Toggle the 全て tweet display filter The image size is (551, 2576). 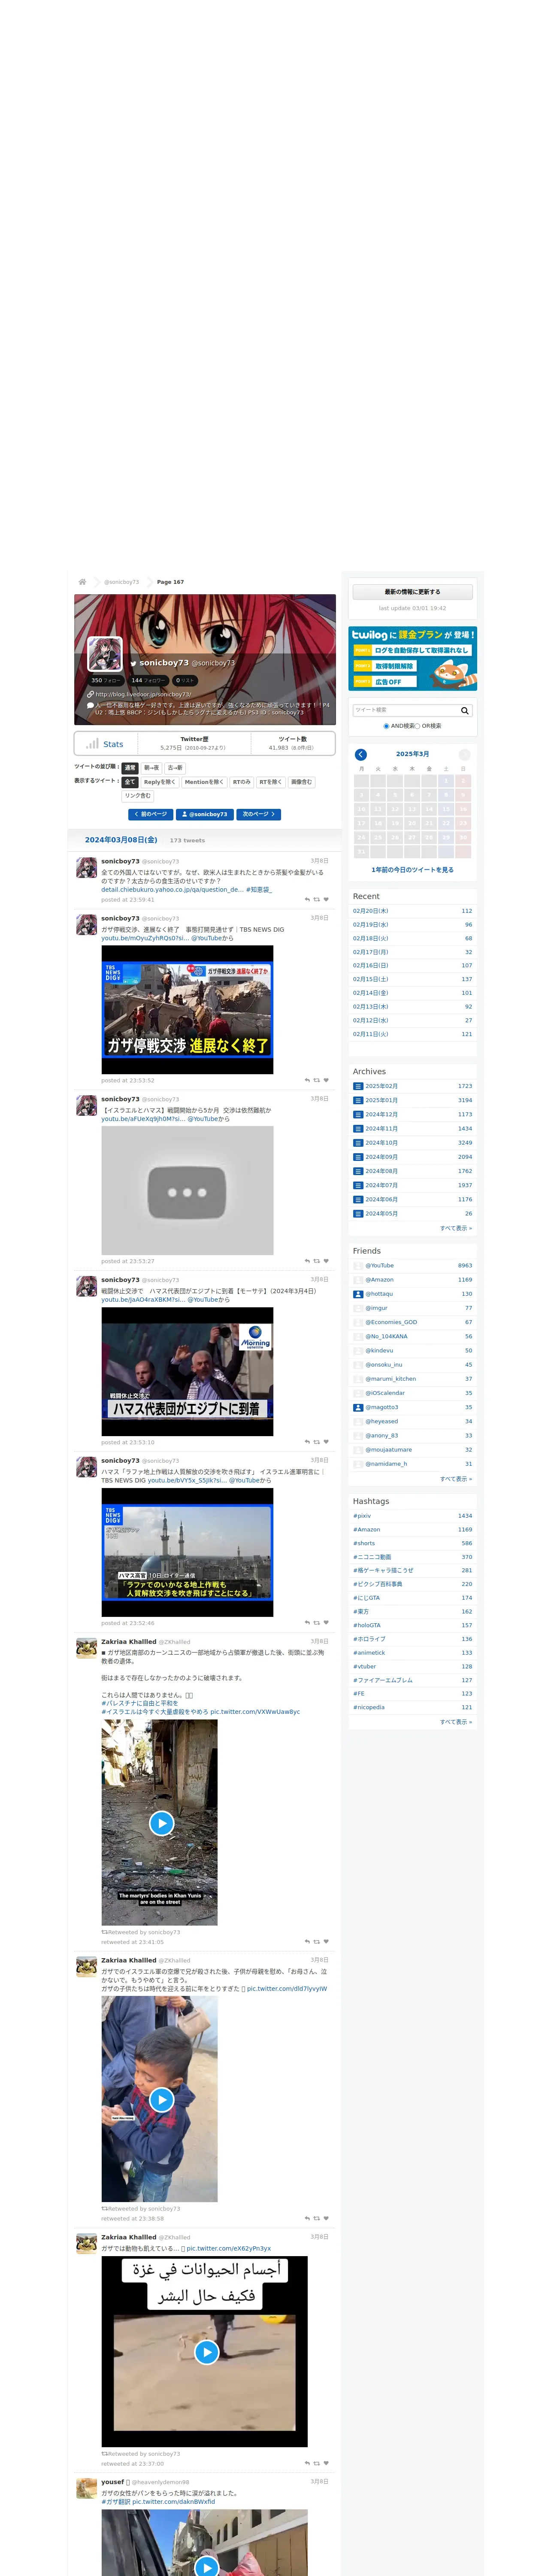coord(130,782)
